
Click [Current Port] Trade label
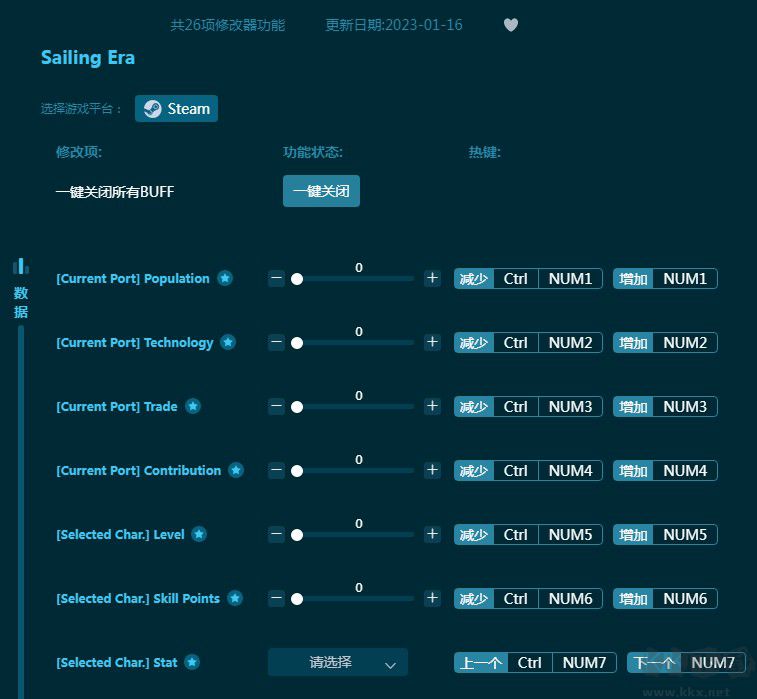[117, 406]
